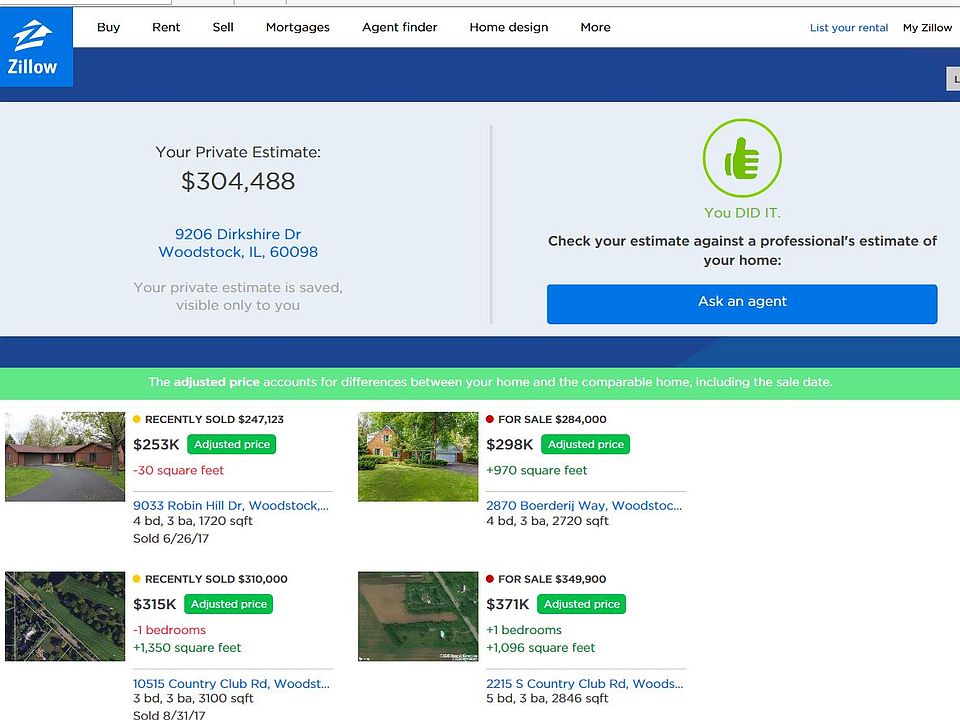The height and width of the screenshot is (720, 960).
Task: Click "3 bd, 3 ba, 3100 sqft" text
Action: 193,699
